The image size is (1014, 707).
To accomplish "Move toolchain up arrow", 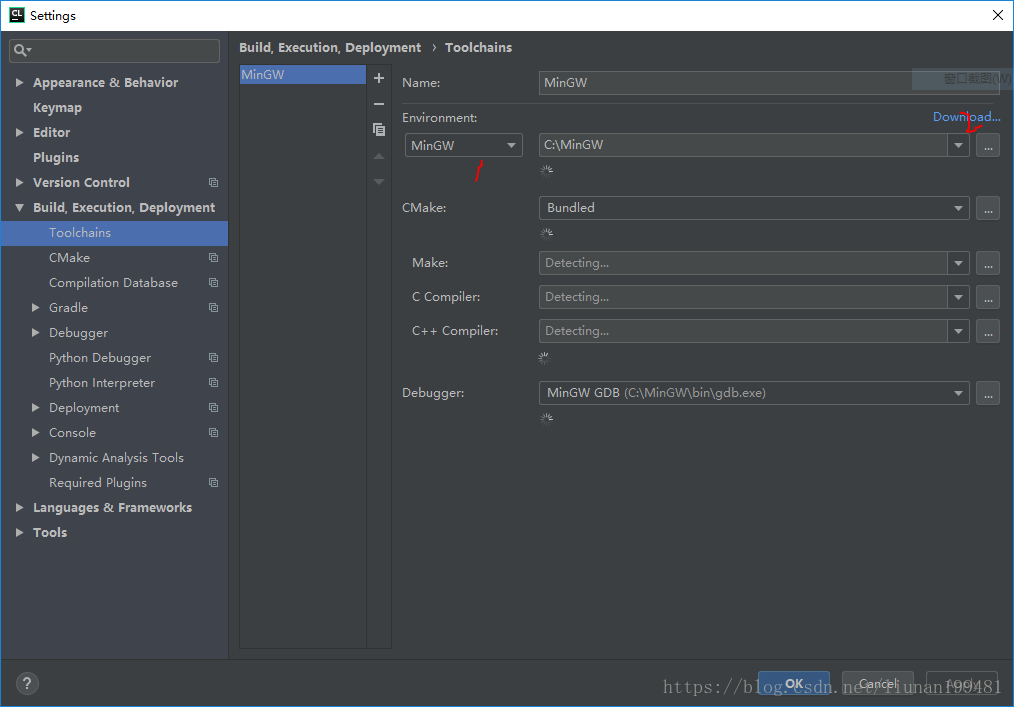I will (x=379, y=157).
